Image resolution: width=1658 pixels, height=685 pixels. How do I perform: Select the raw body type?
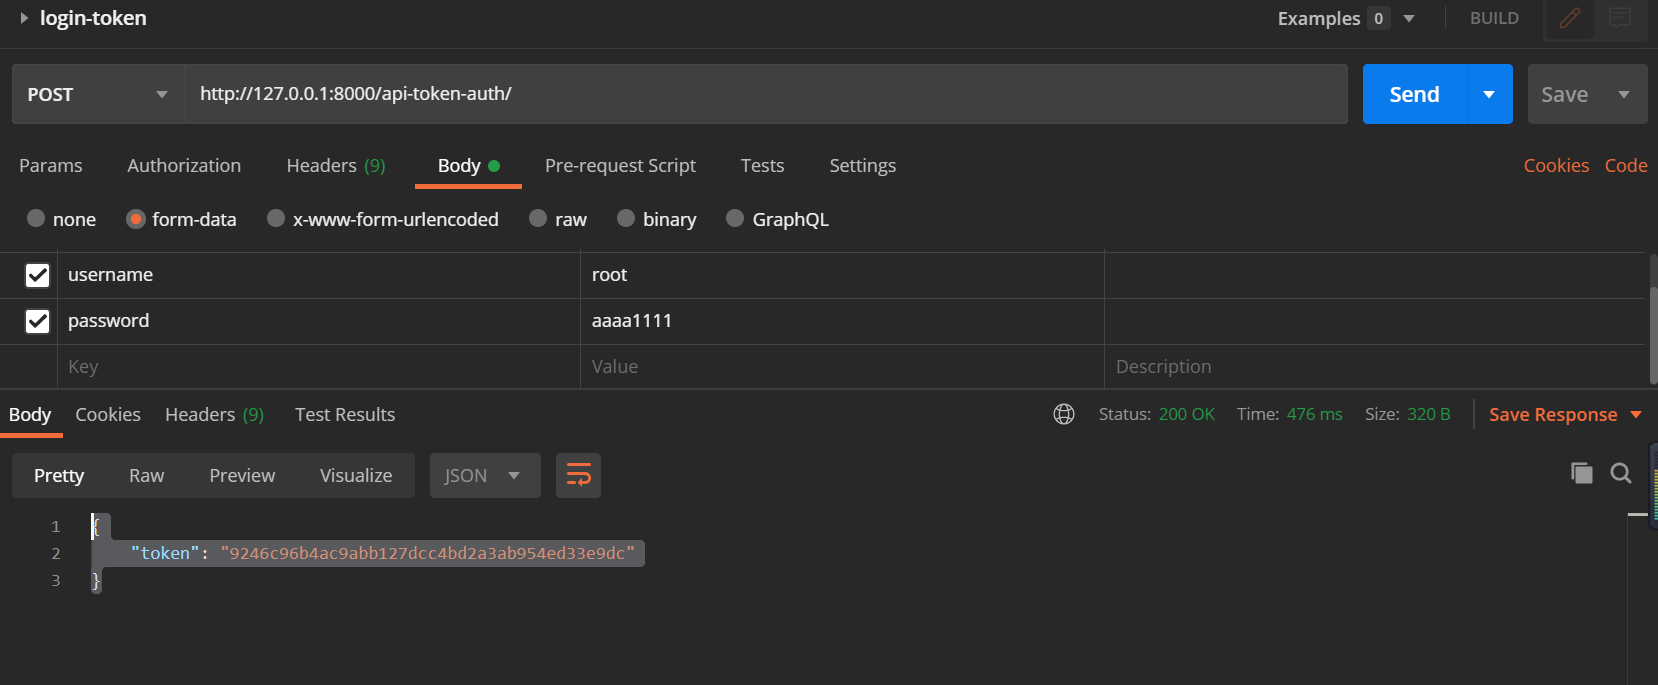pos(538,218)
